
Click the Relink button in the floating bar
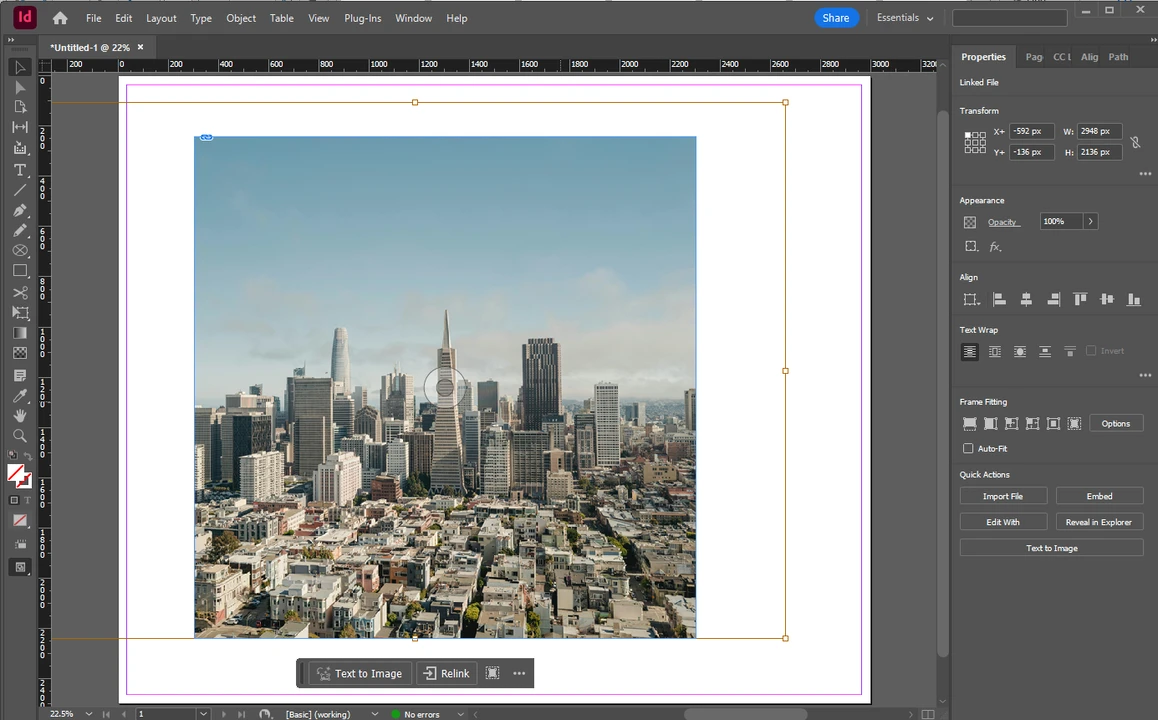(447, 673)
